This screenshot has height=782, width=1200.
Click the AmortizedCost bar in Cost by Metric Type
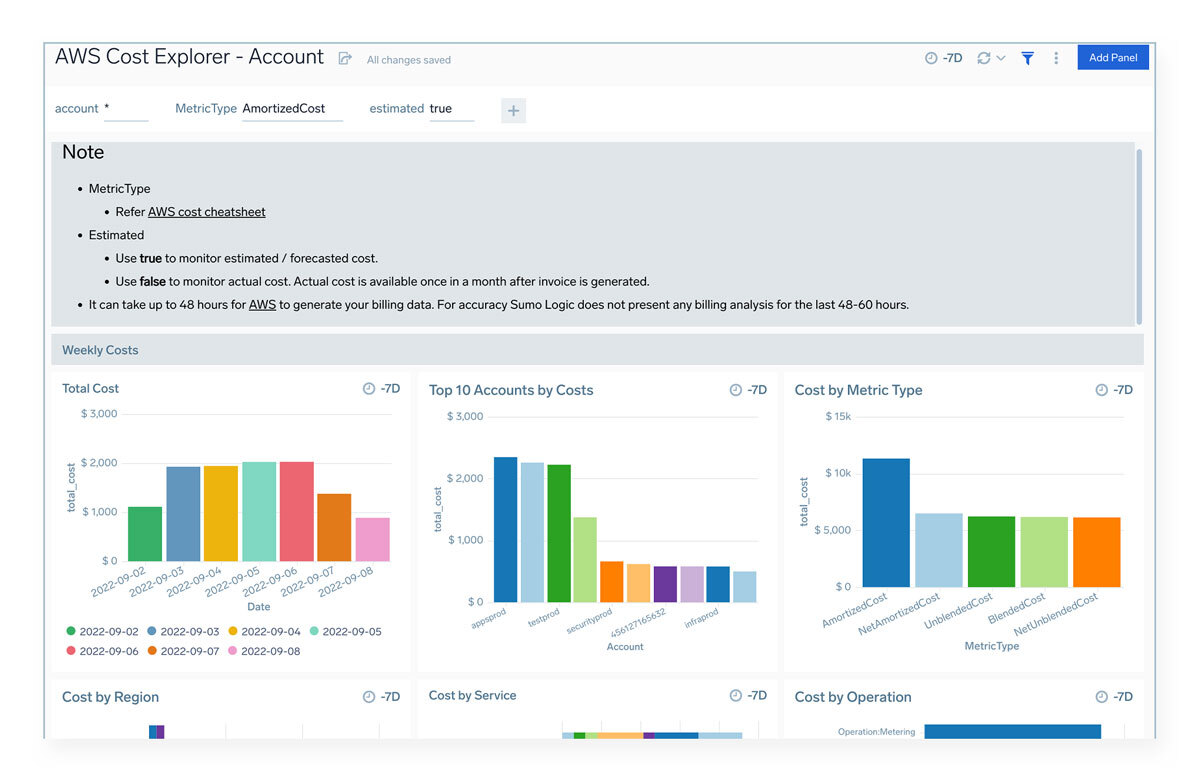886,523
